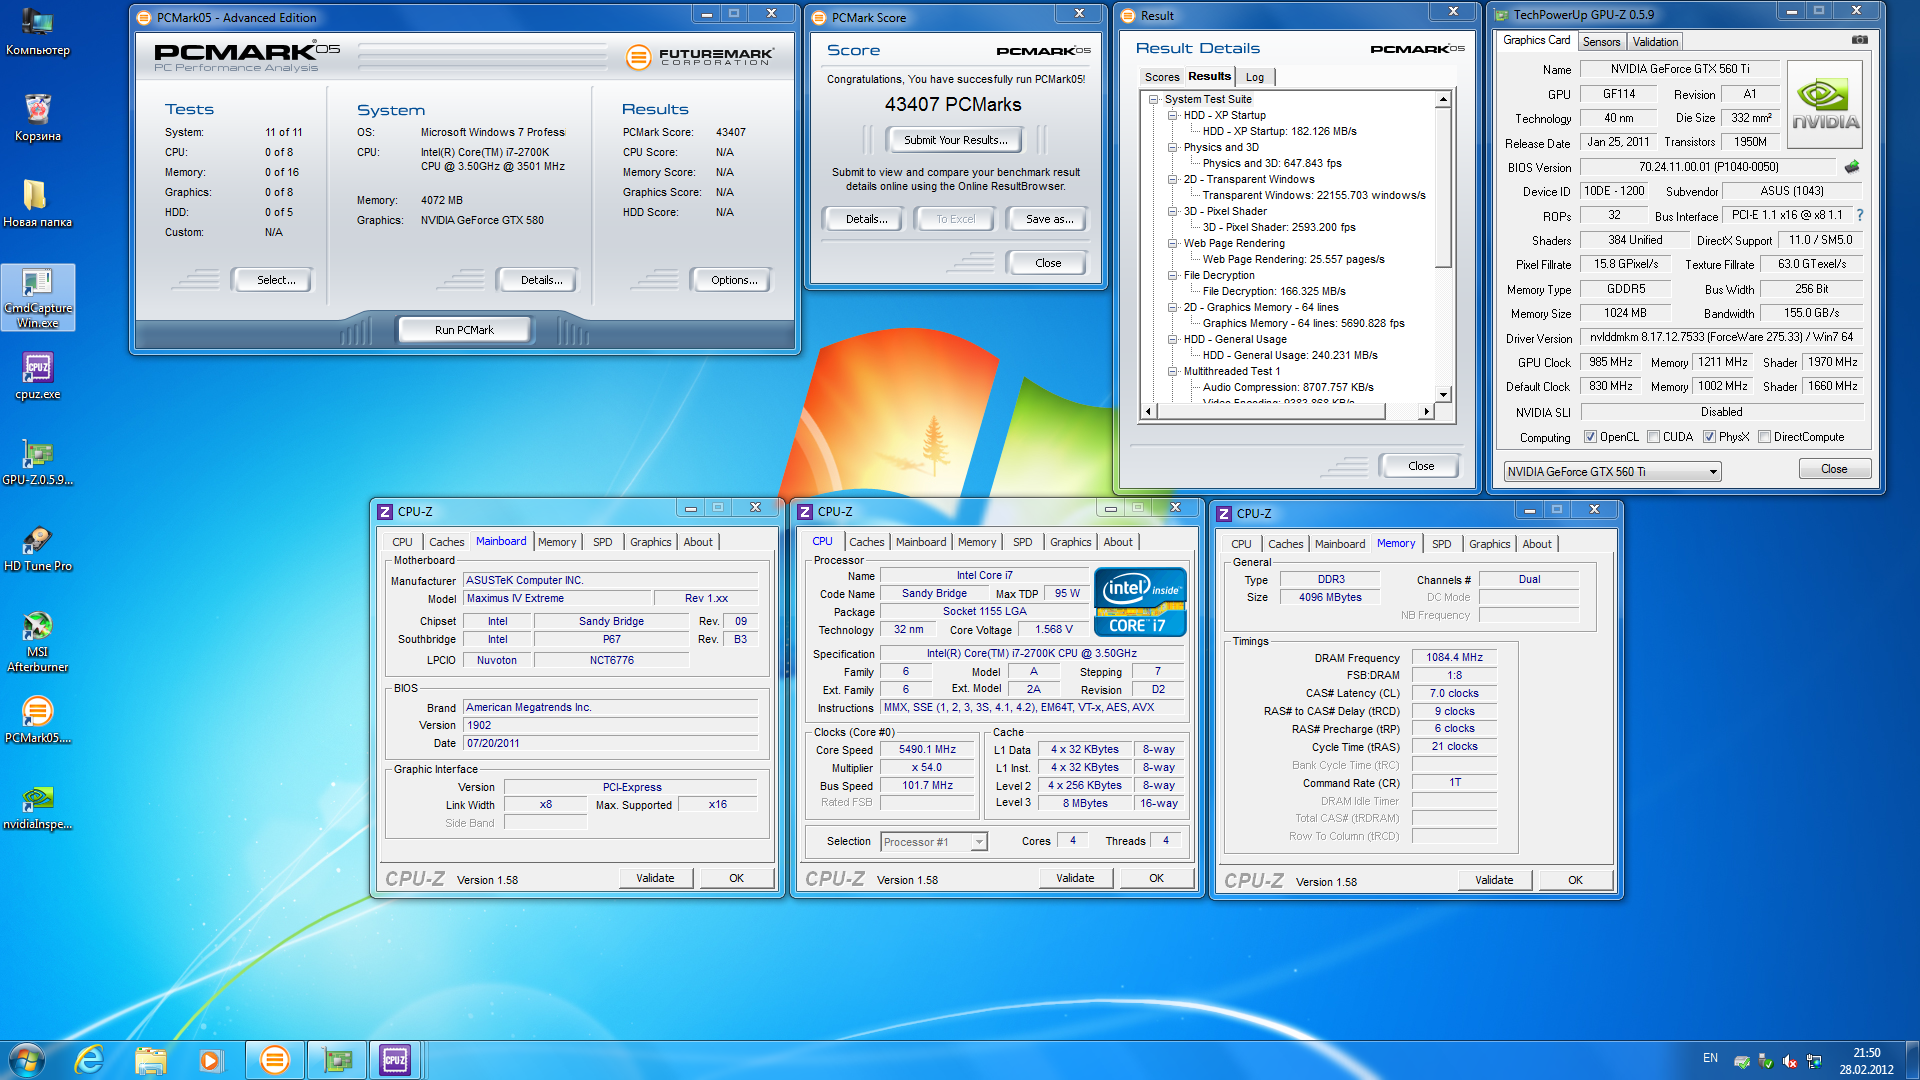Open Windows Media Player from the taskbar
Image resolution: width=1920 pixels, height=1080 pixels.
pyautogui.click(x=210, y=1060)
